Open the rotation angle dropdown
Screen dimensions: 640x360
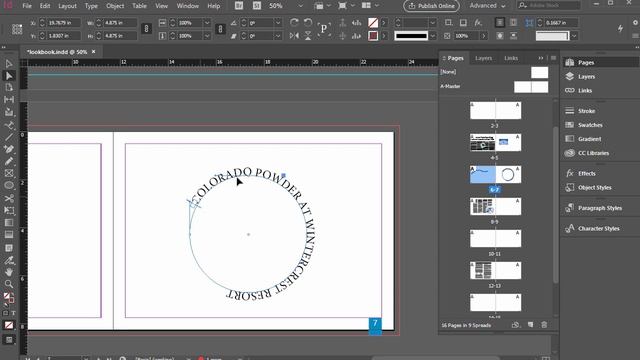coord(278,23)
